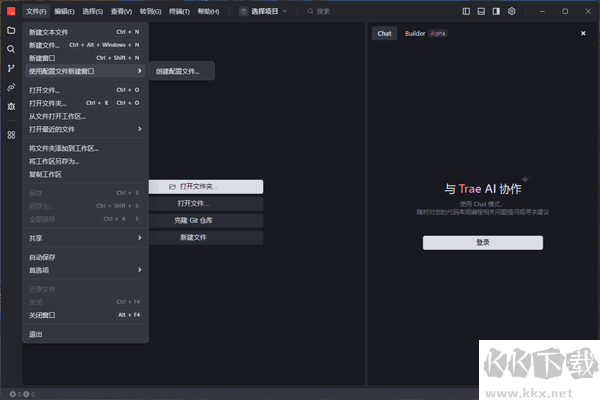Viewport: 600px width, 400px height.
Task: Select 新建文件... menu entry
Action: [x=85, y=45]
